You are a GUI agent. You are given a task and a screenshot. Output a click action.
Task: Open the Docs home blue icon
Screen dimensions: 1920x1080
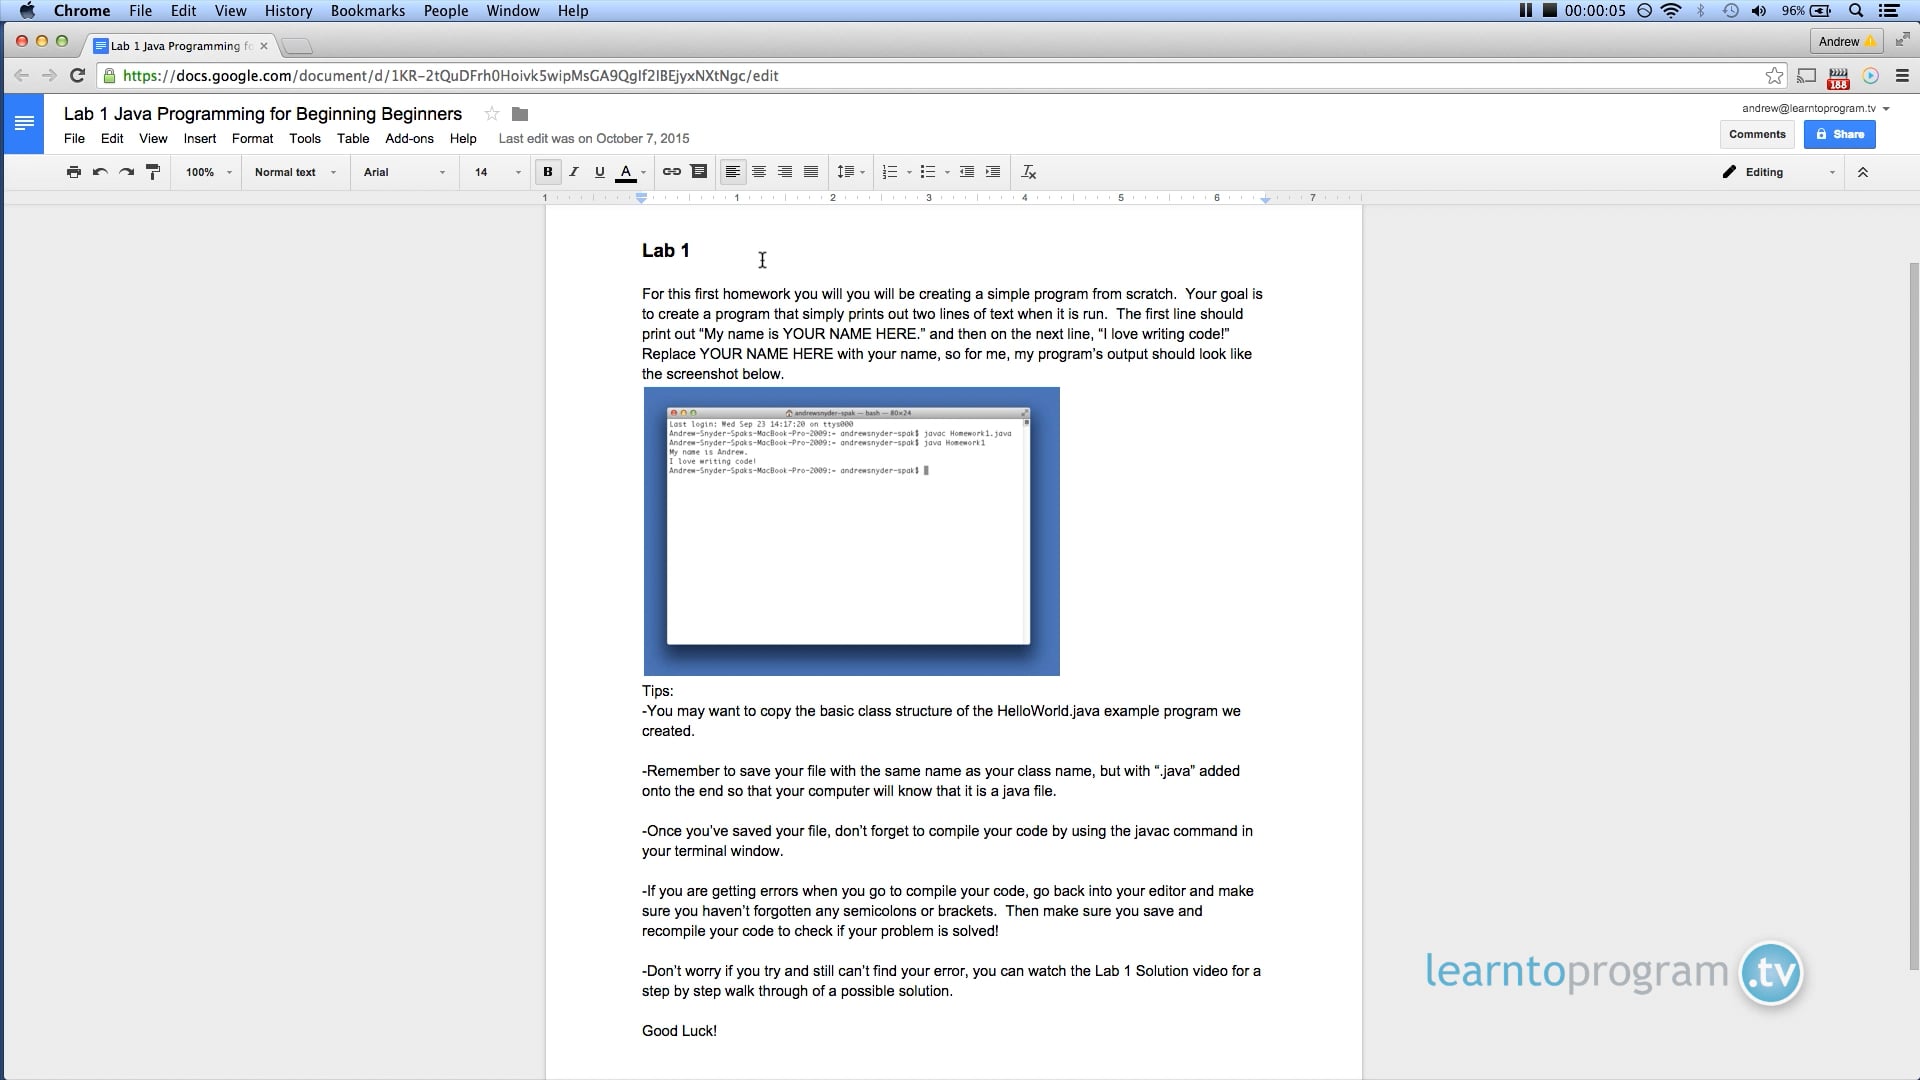(x=24, y=124)
